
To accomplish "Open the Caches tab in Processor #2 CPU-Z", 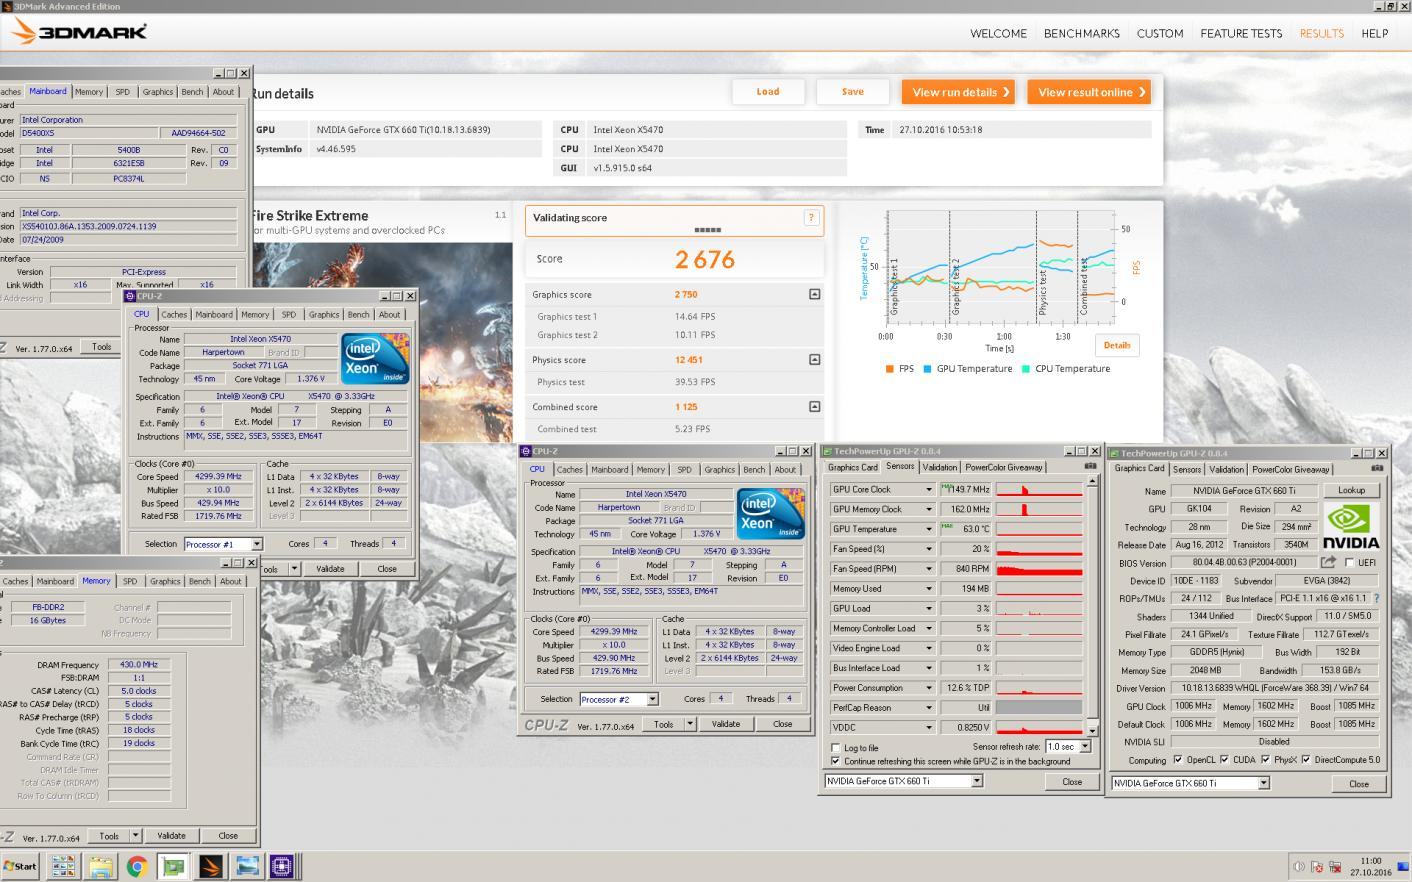I will click(570, 469).
